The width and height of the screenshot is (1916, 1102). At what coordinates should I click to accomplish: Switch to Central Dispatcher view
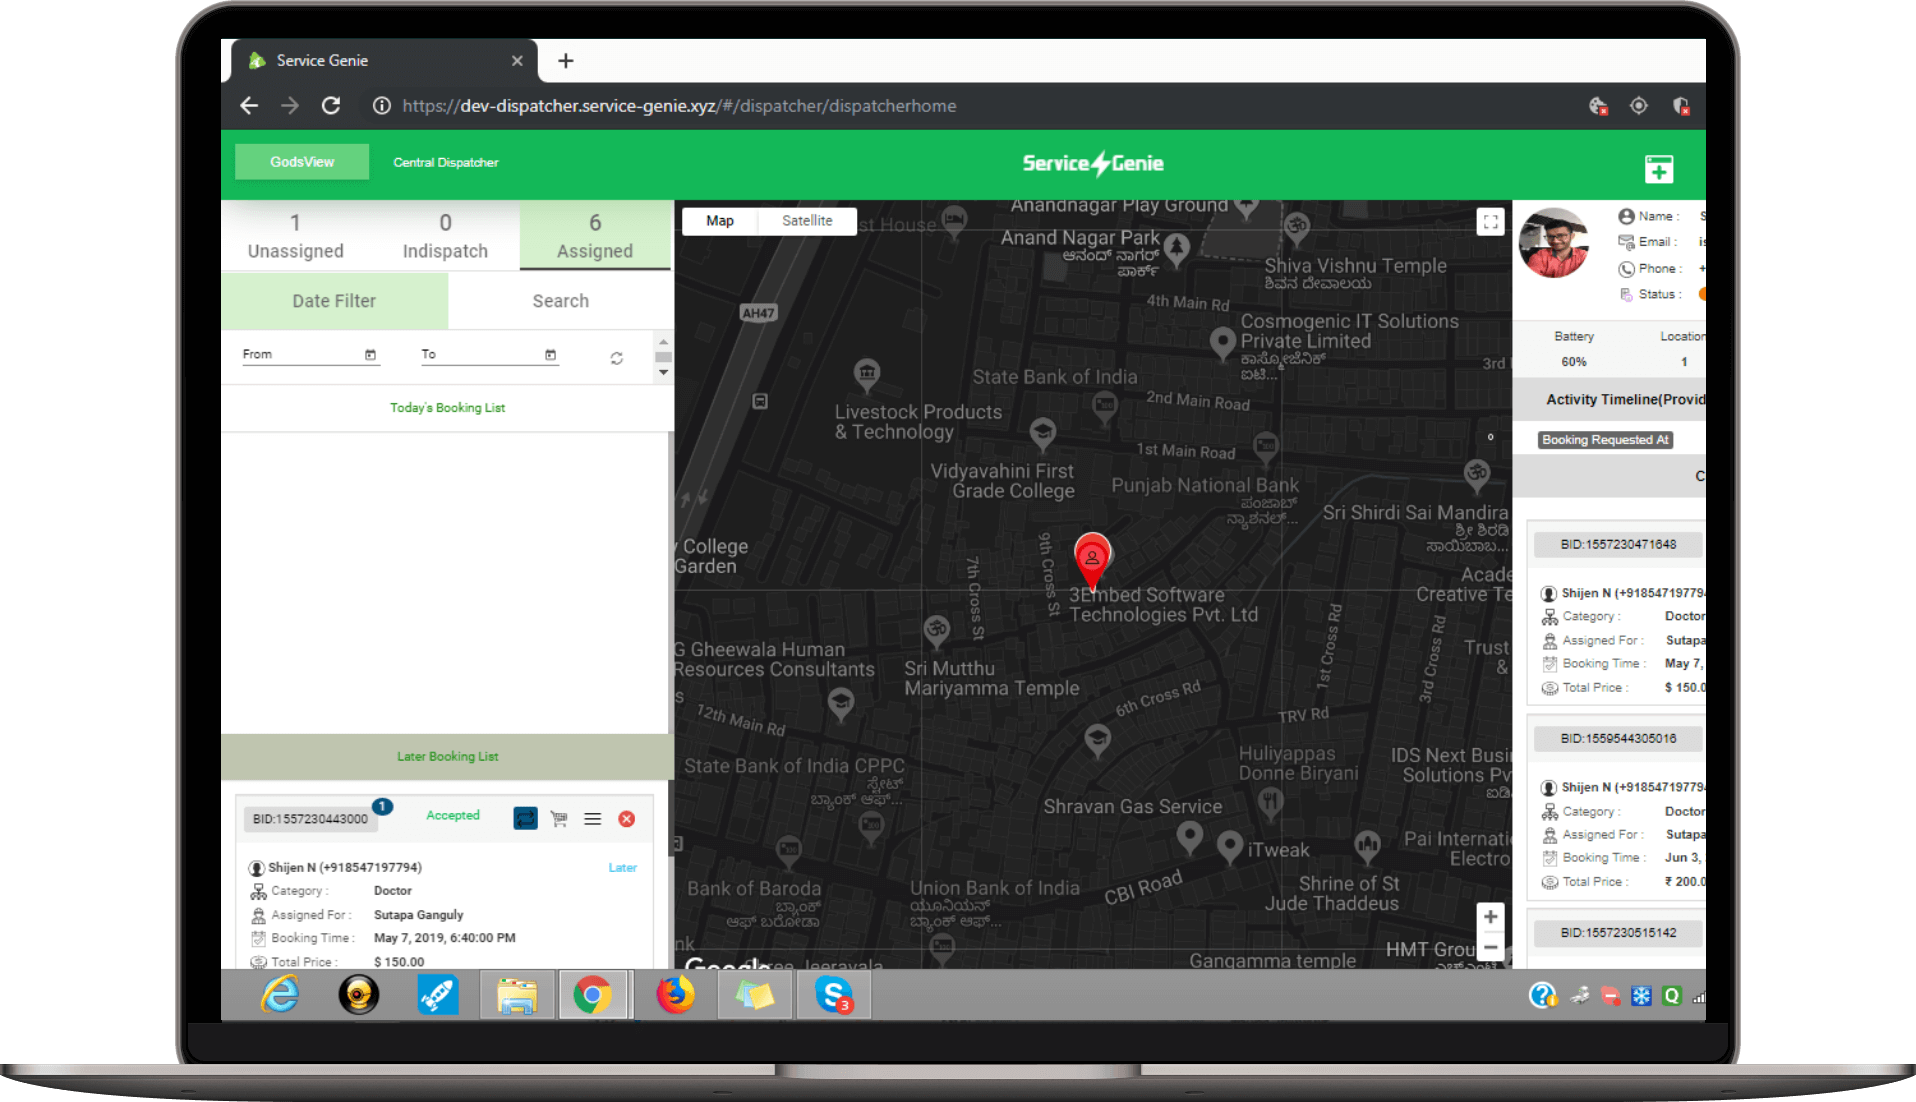click(446, 162)
